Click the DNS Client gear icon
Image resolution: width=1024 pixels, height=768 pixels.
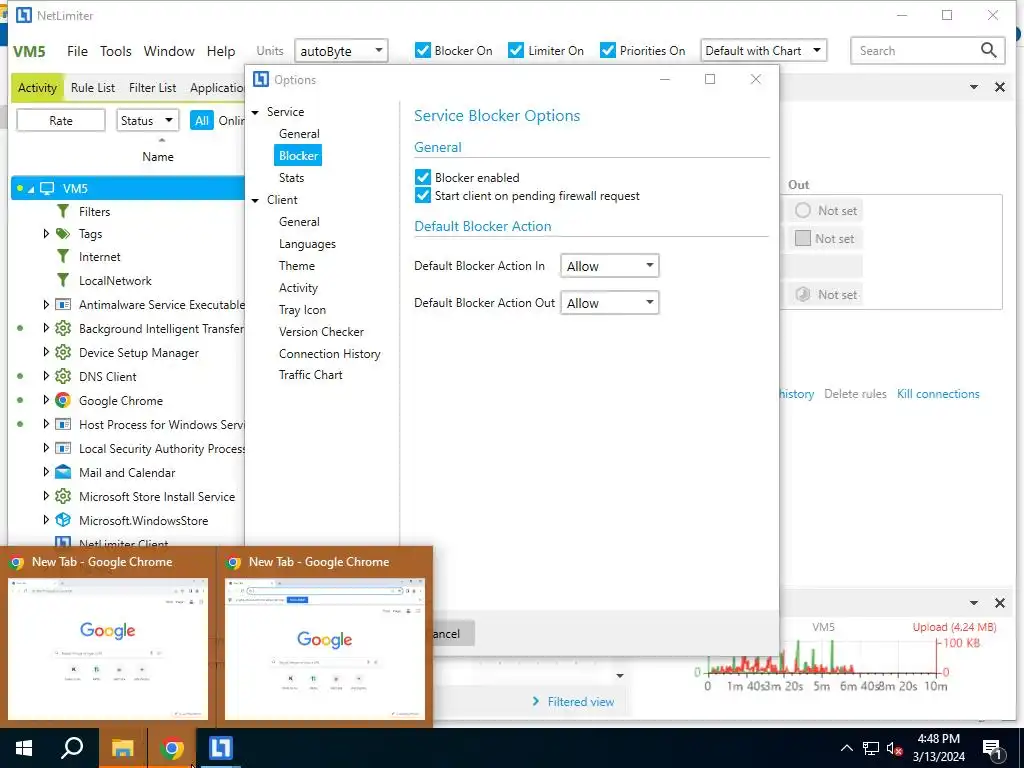[x=63, y=376]
